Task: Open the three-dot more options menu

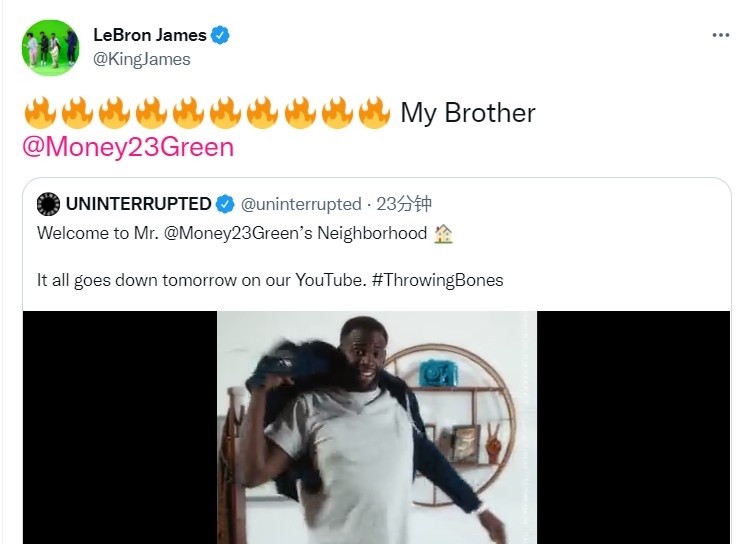Action: point(721,35)
